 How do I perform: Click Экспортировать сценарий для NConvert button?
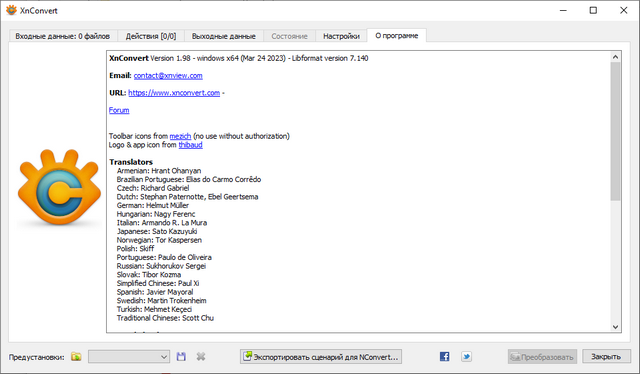click(321, 356)
